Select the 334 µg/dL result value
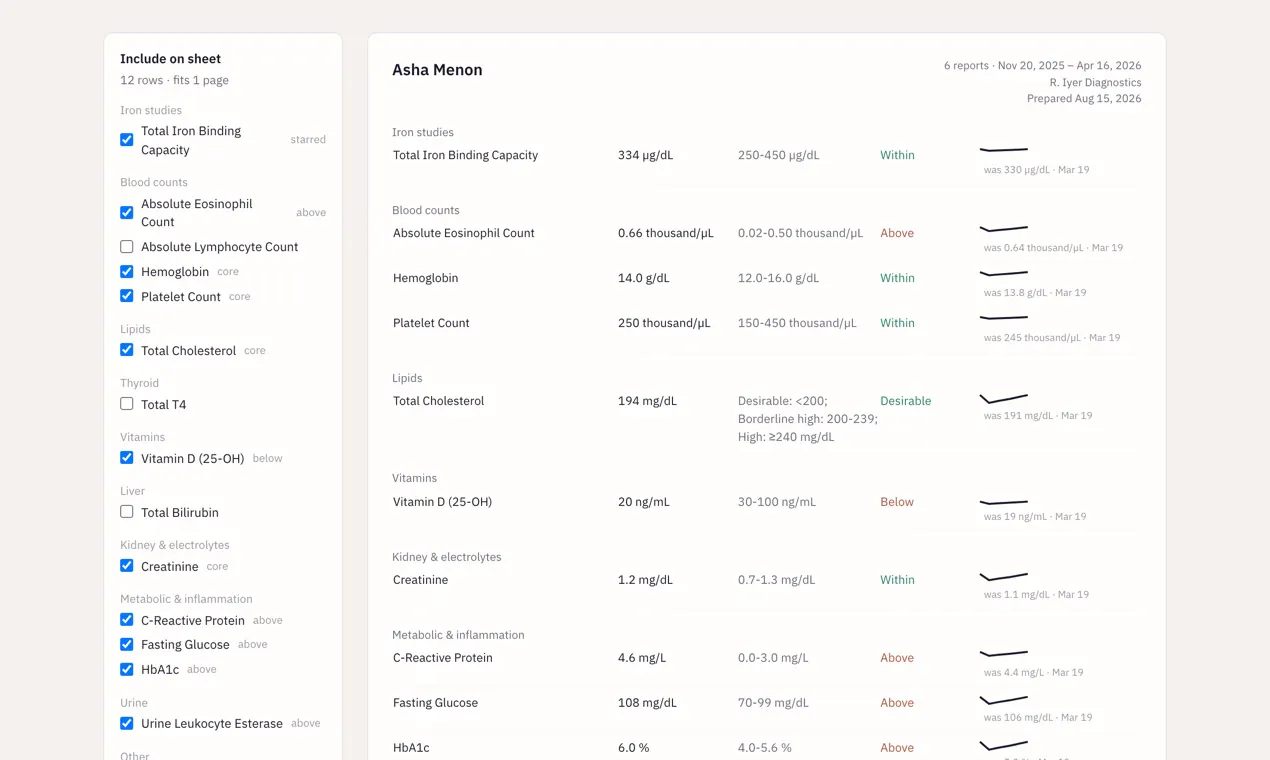 (x=645, y=156)
